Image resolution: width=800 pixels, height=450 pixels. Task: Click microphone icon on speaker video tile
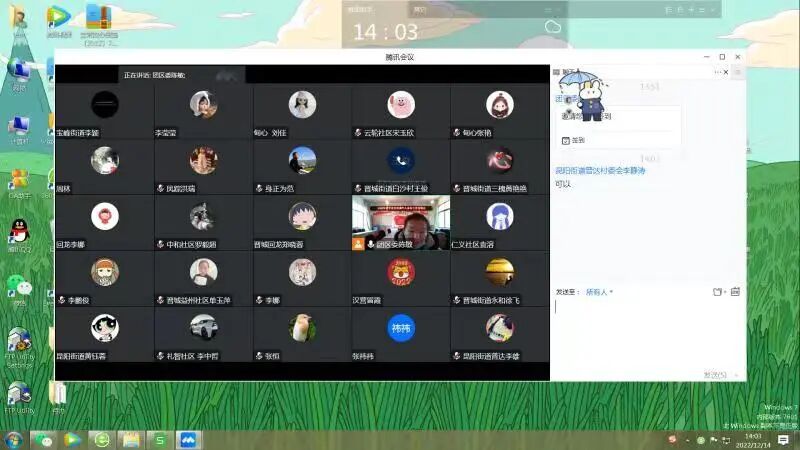point(371,244)
